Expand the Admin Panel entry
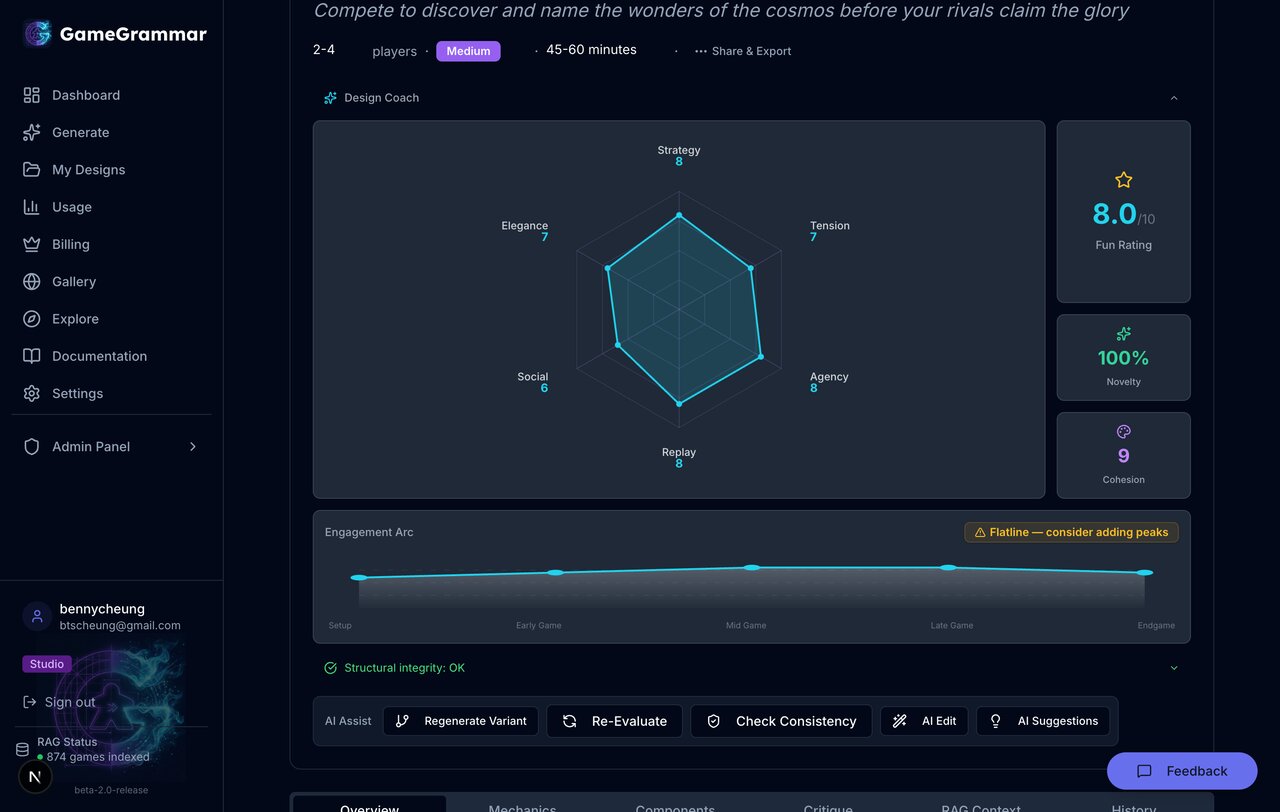This screenshot has height=812, width=1280. pos(192,447)
